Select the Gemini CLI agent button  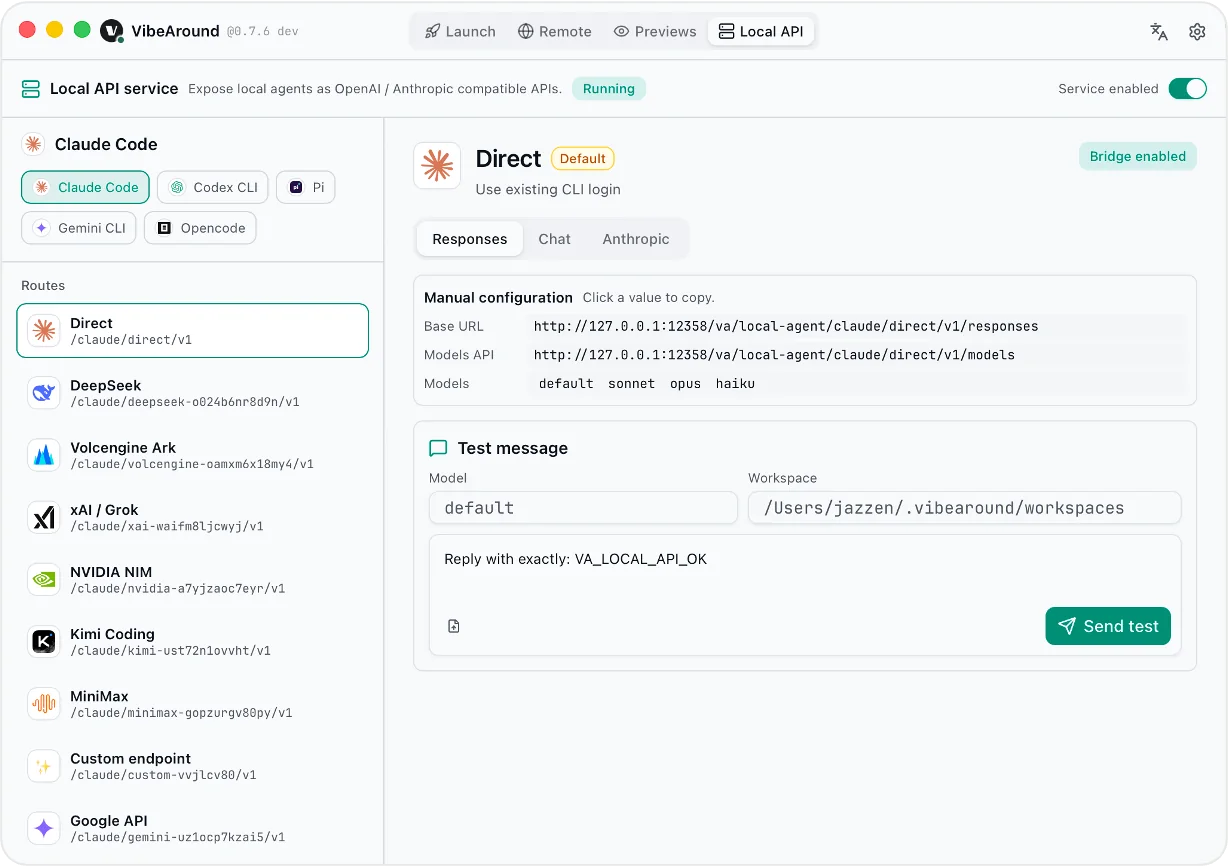(x=79, y=228)
